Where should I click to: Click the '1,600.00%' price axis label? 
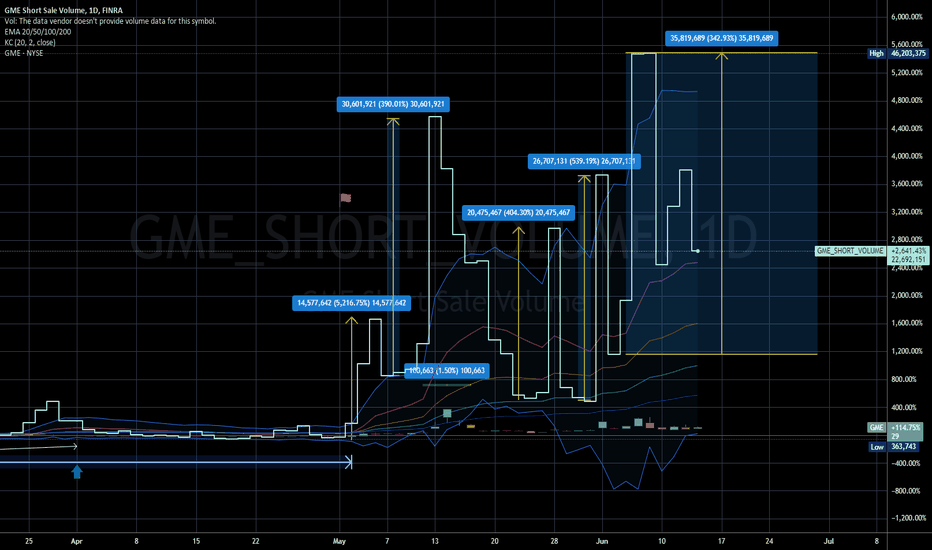(907, 323)
